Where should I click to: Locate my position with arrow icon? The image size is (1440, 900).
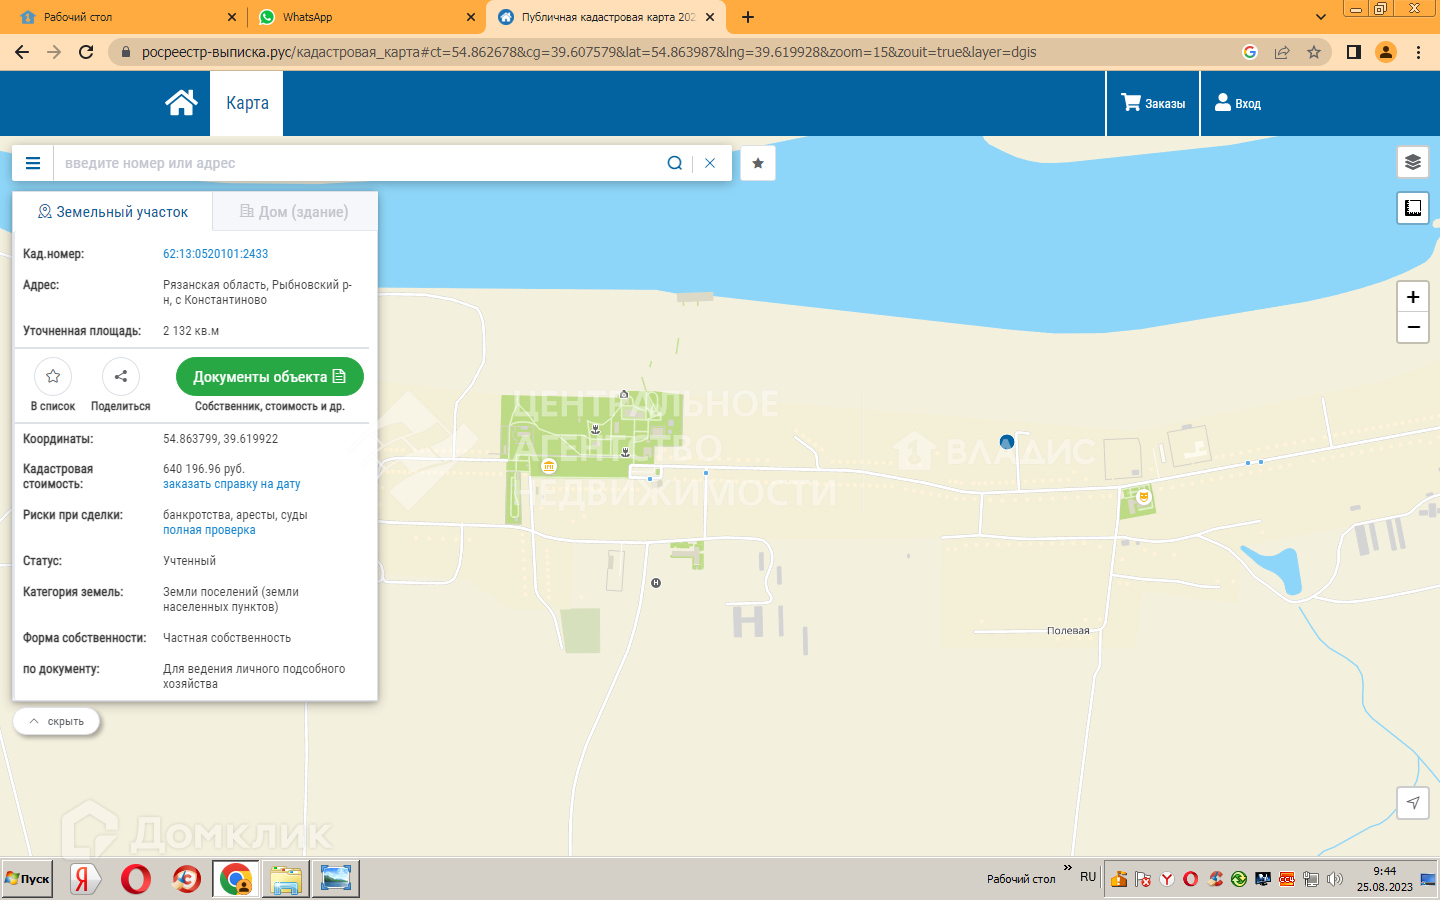point(1412,802)
